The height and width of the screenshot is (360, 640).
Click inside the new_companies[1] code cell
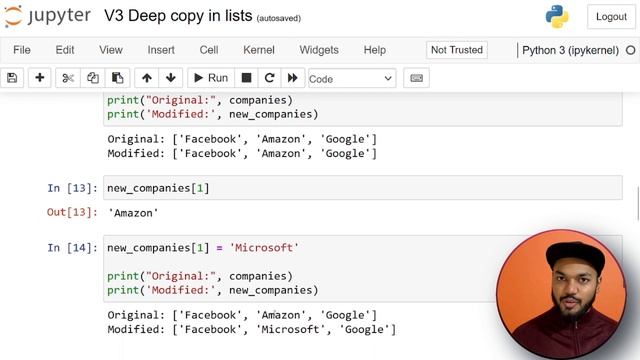tap(362, 188)
